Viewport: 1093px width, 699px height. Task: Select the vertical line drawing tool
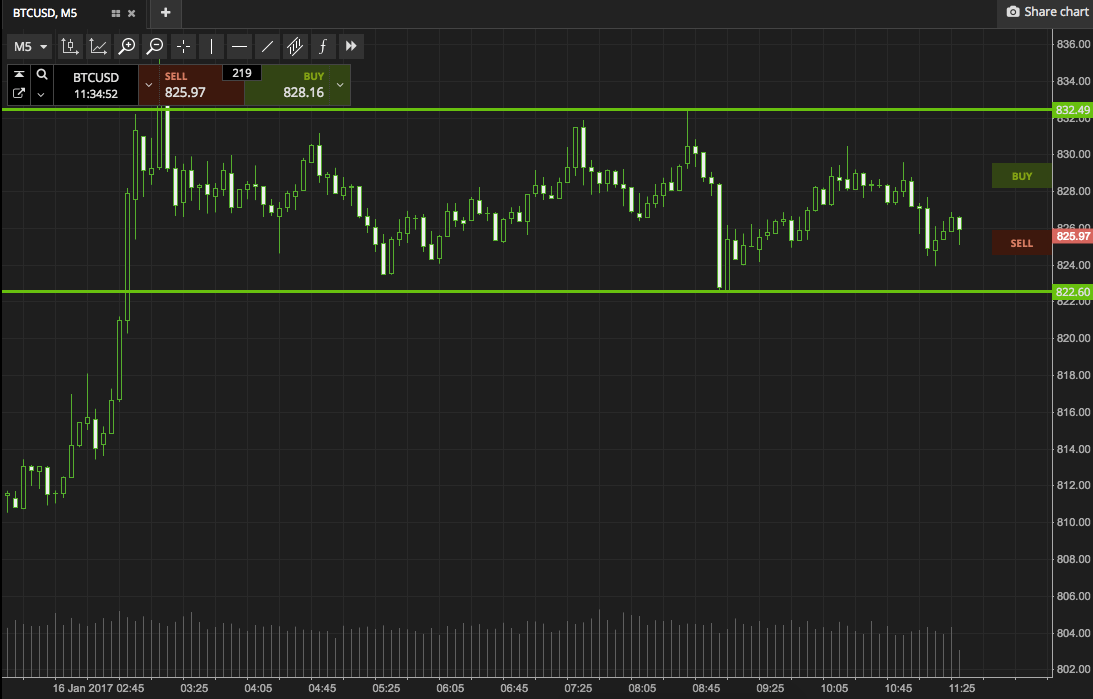point(211,46)
